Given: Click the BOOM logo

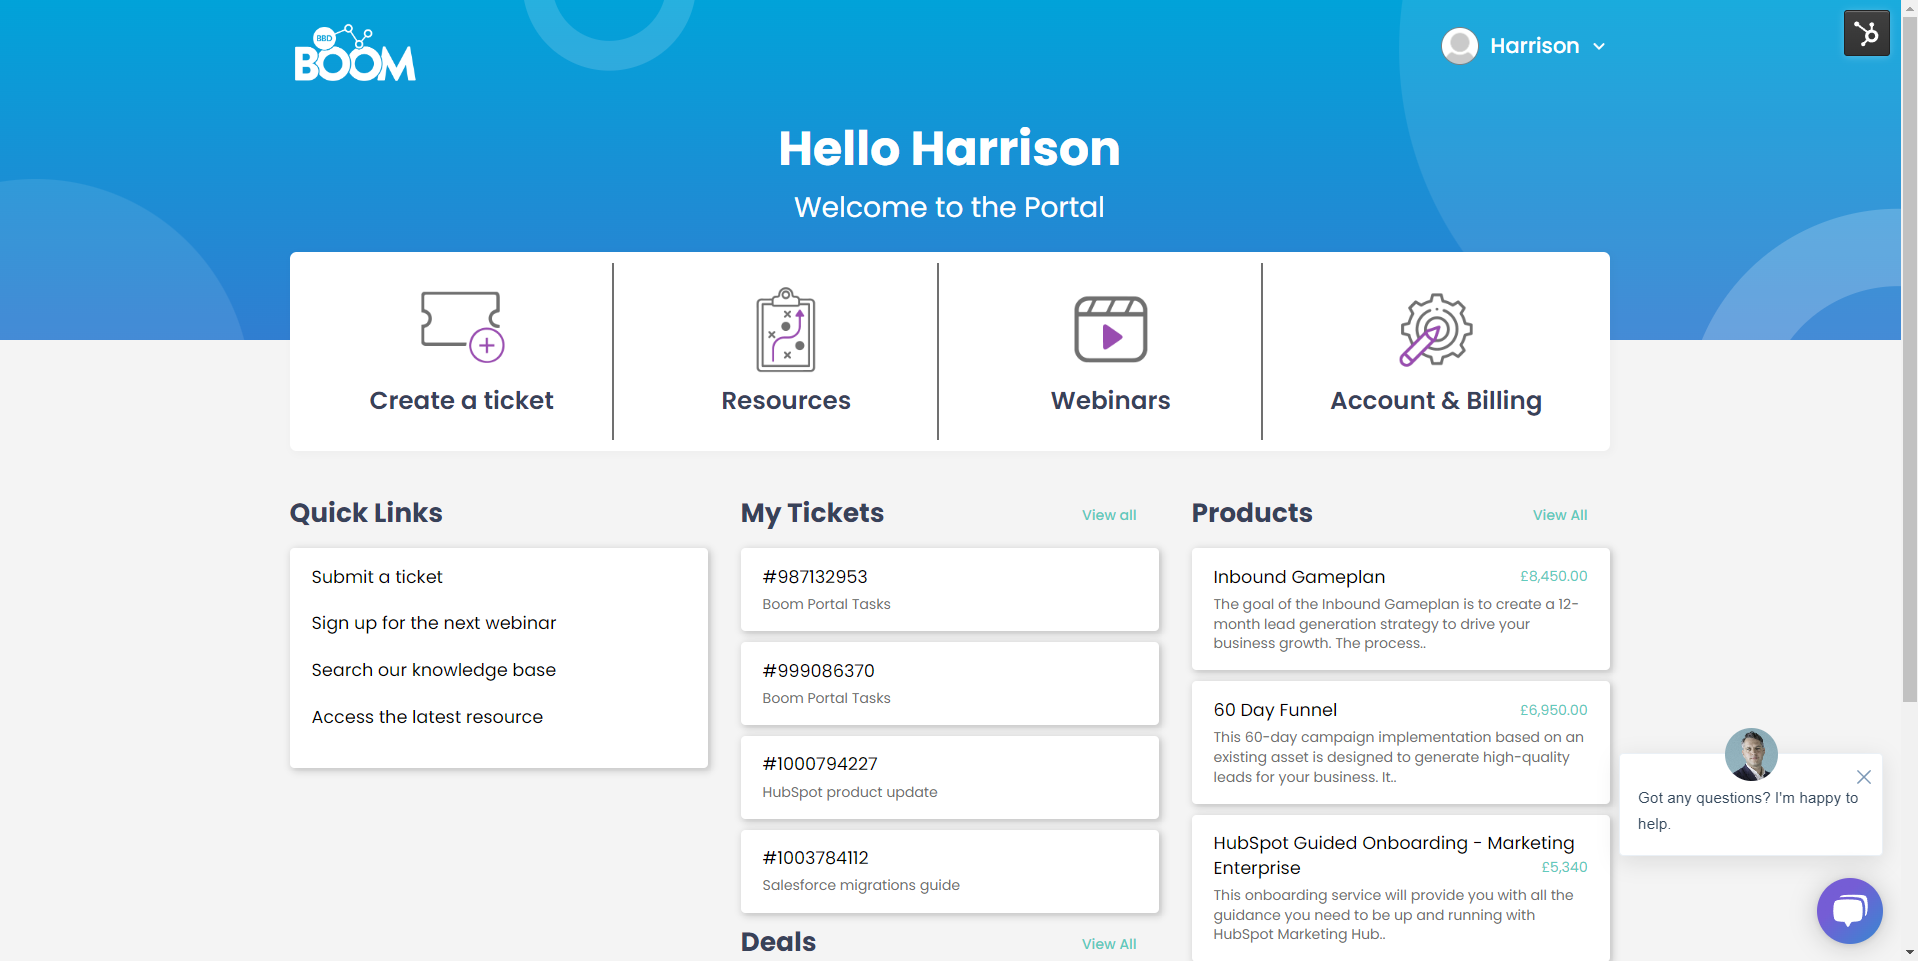Looking at the screenshot, I should 354,52.
